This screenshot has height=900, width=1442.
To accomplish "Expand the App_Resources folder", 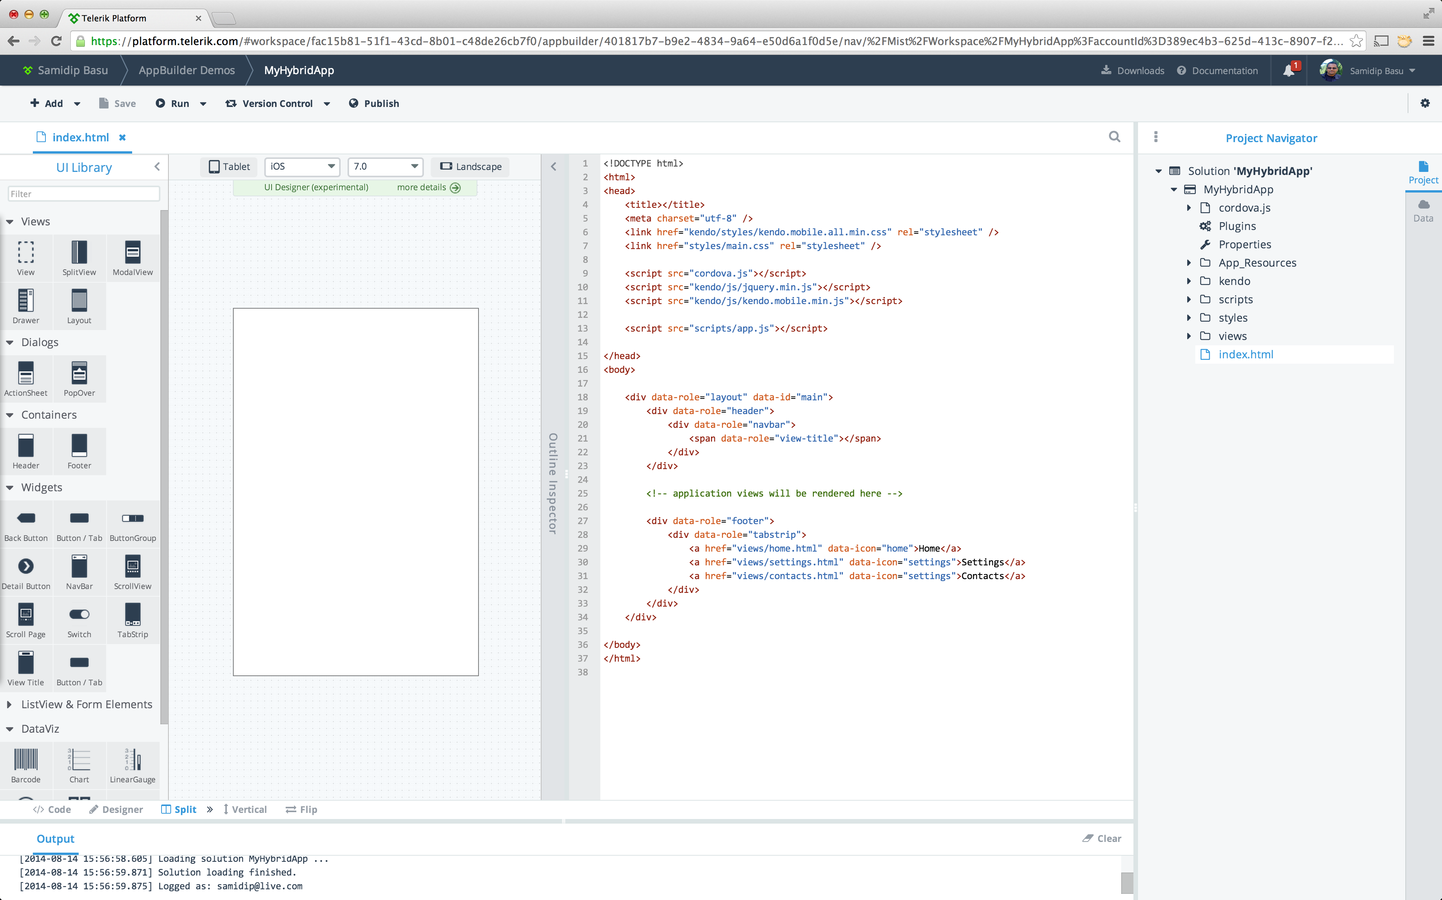I will [x=1189, y=263].
